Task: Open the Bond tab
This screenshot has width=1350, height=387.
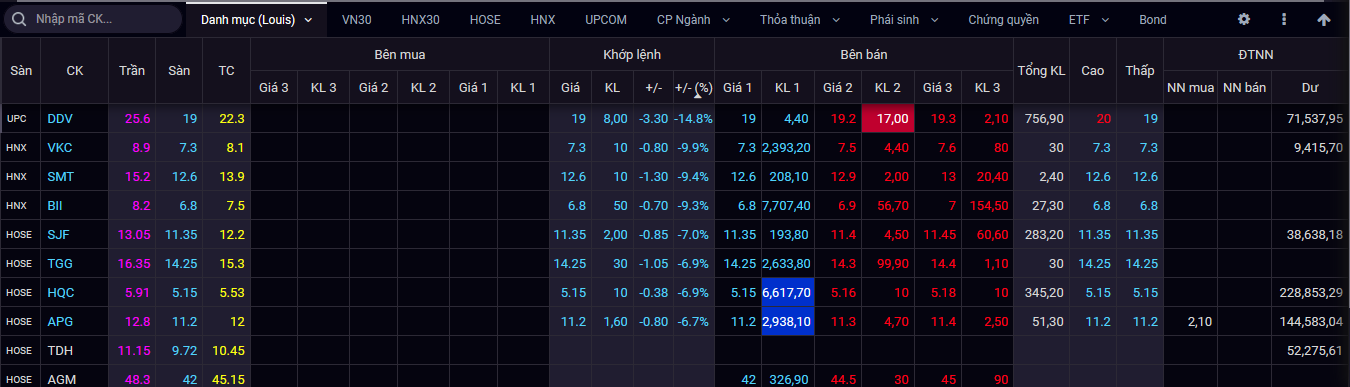Action: click(1153, 19)
